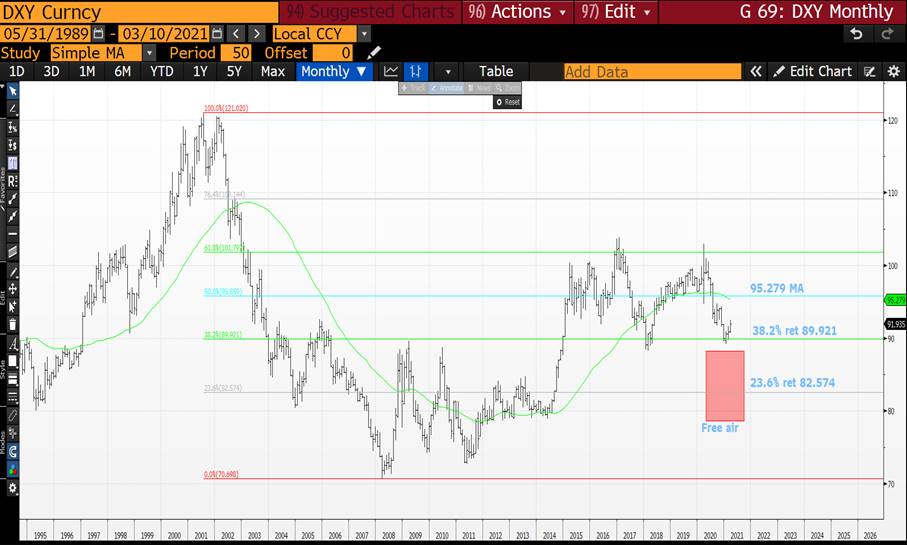Select the Fibonacci retracement tool
This screenshot has height=545, width=907.
coord(12,163)
